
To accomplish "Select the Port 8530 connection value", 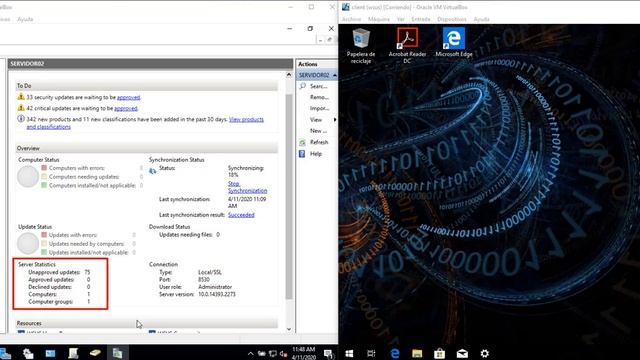I will [x=204, y=279].
